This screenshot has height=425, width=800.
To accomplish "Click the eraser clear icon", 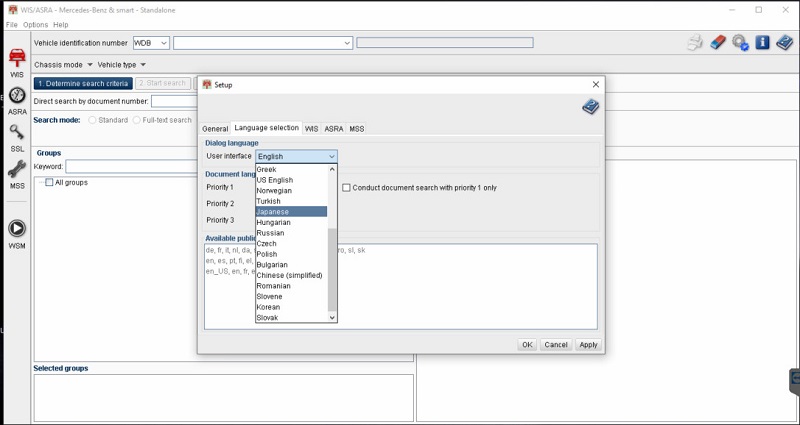I will coord(717,43).
